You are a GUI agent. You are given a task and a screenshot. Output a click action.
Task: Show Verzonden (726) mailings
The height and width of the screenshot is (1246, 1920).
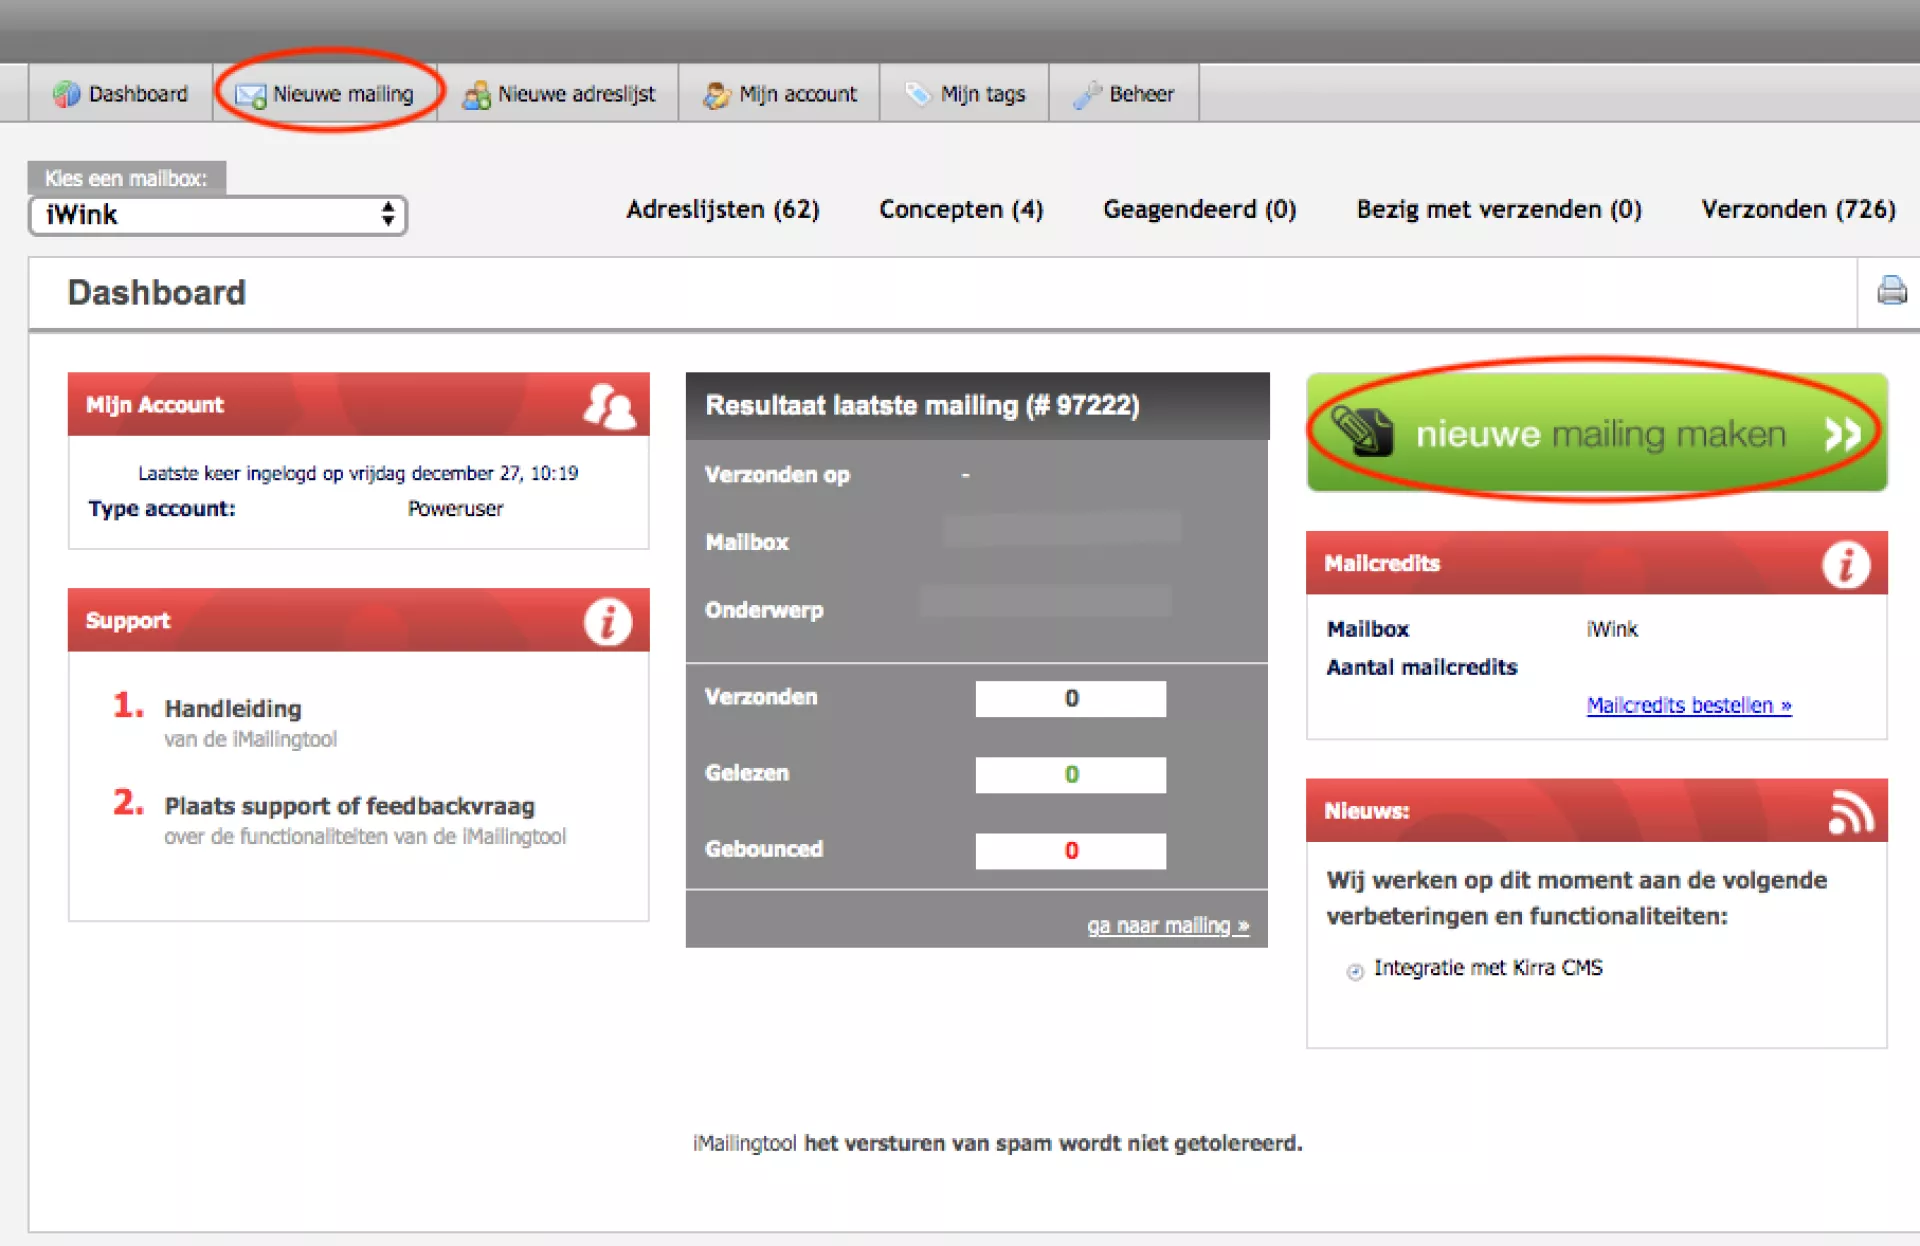pyautogui.click(x=1797, y=210)
